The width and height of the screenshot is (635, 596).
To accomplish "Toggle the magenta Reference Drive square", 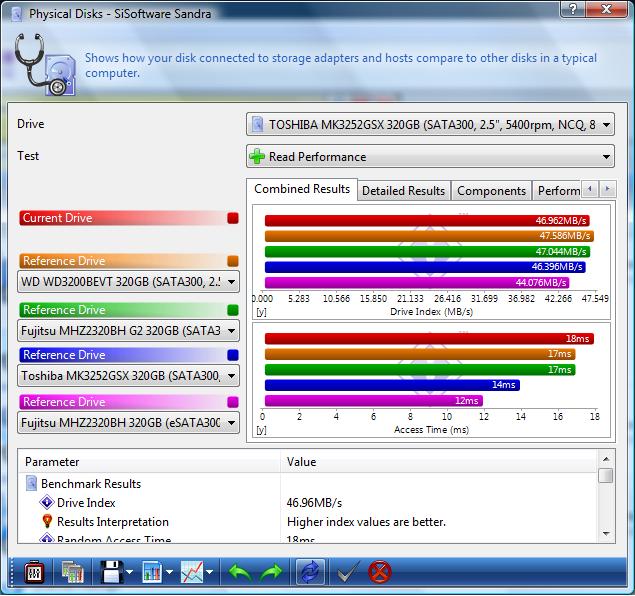I will tap(233, 402).
